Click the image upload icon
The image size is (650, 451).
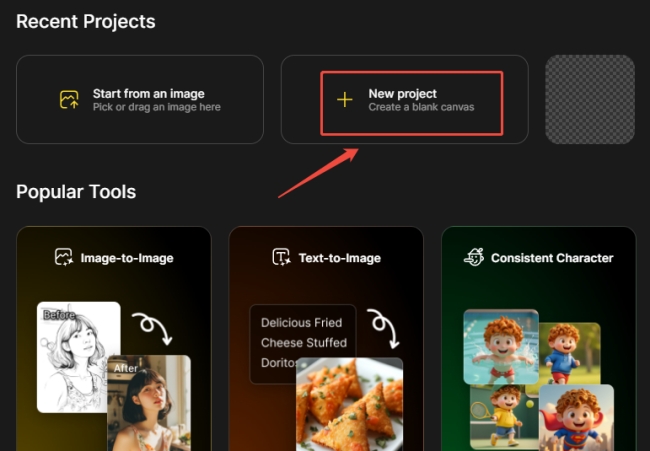69,100
